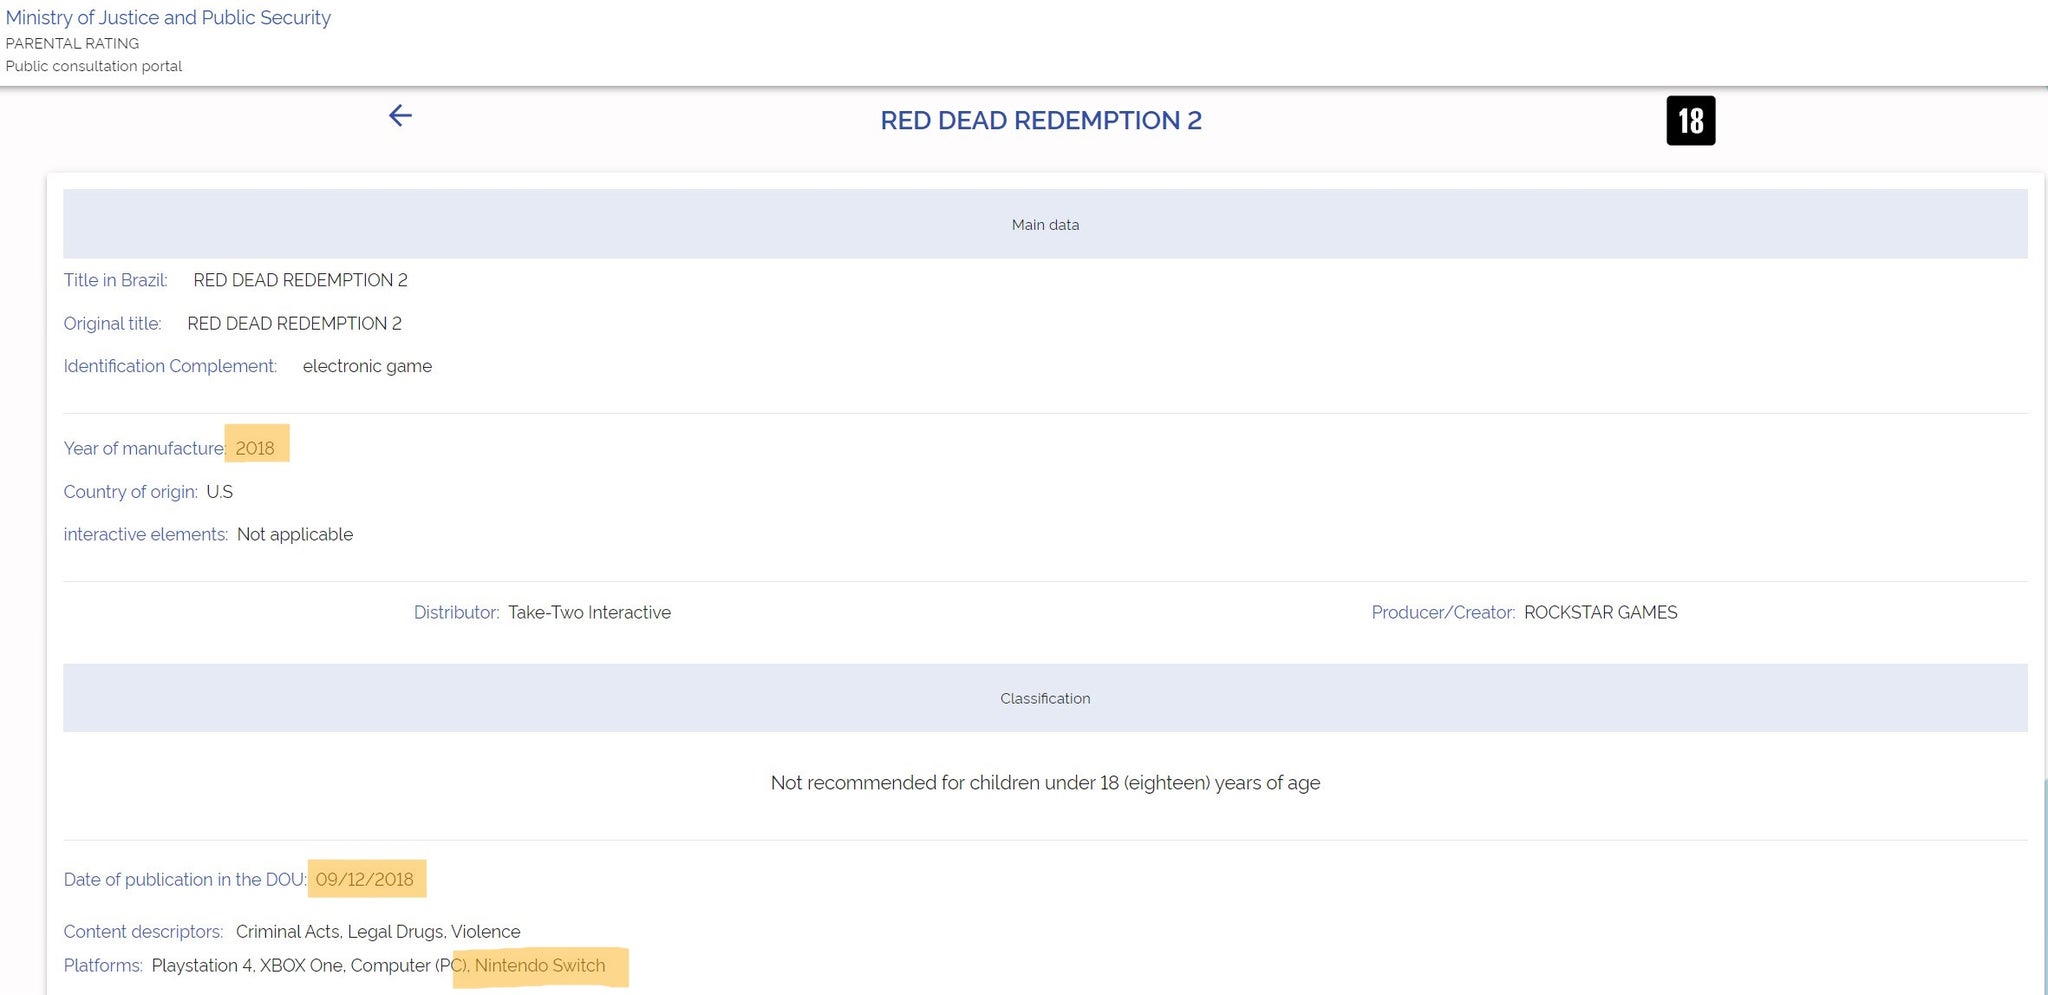Click highlighted Nintendo Switch platform text
This screenshot has height=995, width=2048.
click(540, 966)
